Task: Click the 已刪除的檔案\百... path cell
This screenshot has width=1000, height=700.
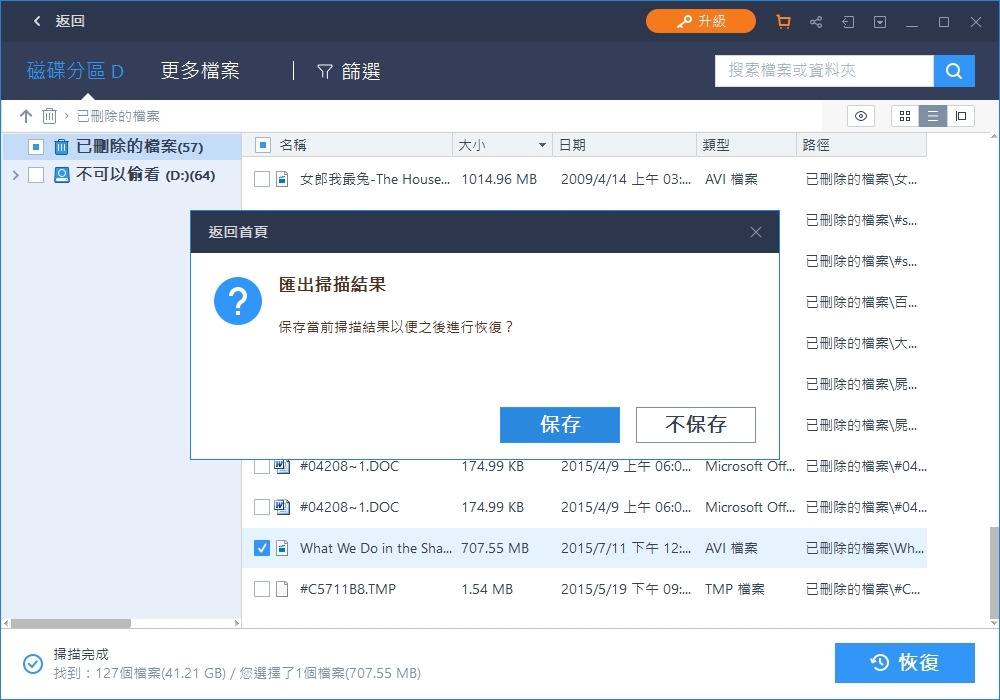Action: (862, 302)
